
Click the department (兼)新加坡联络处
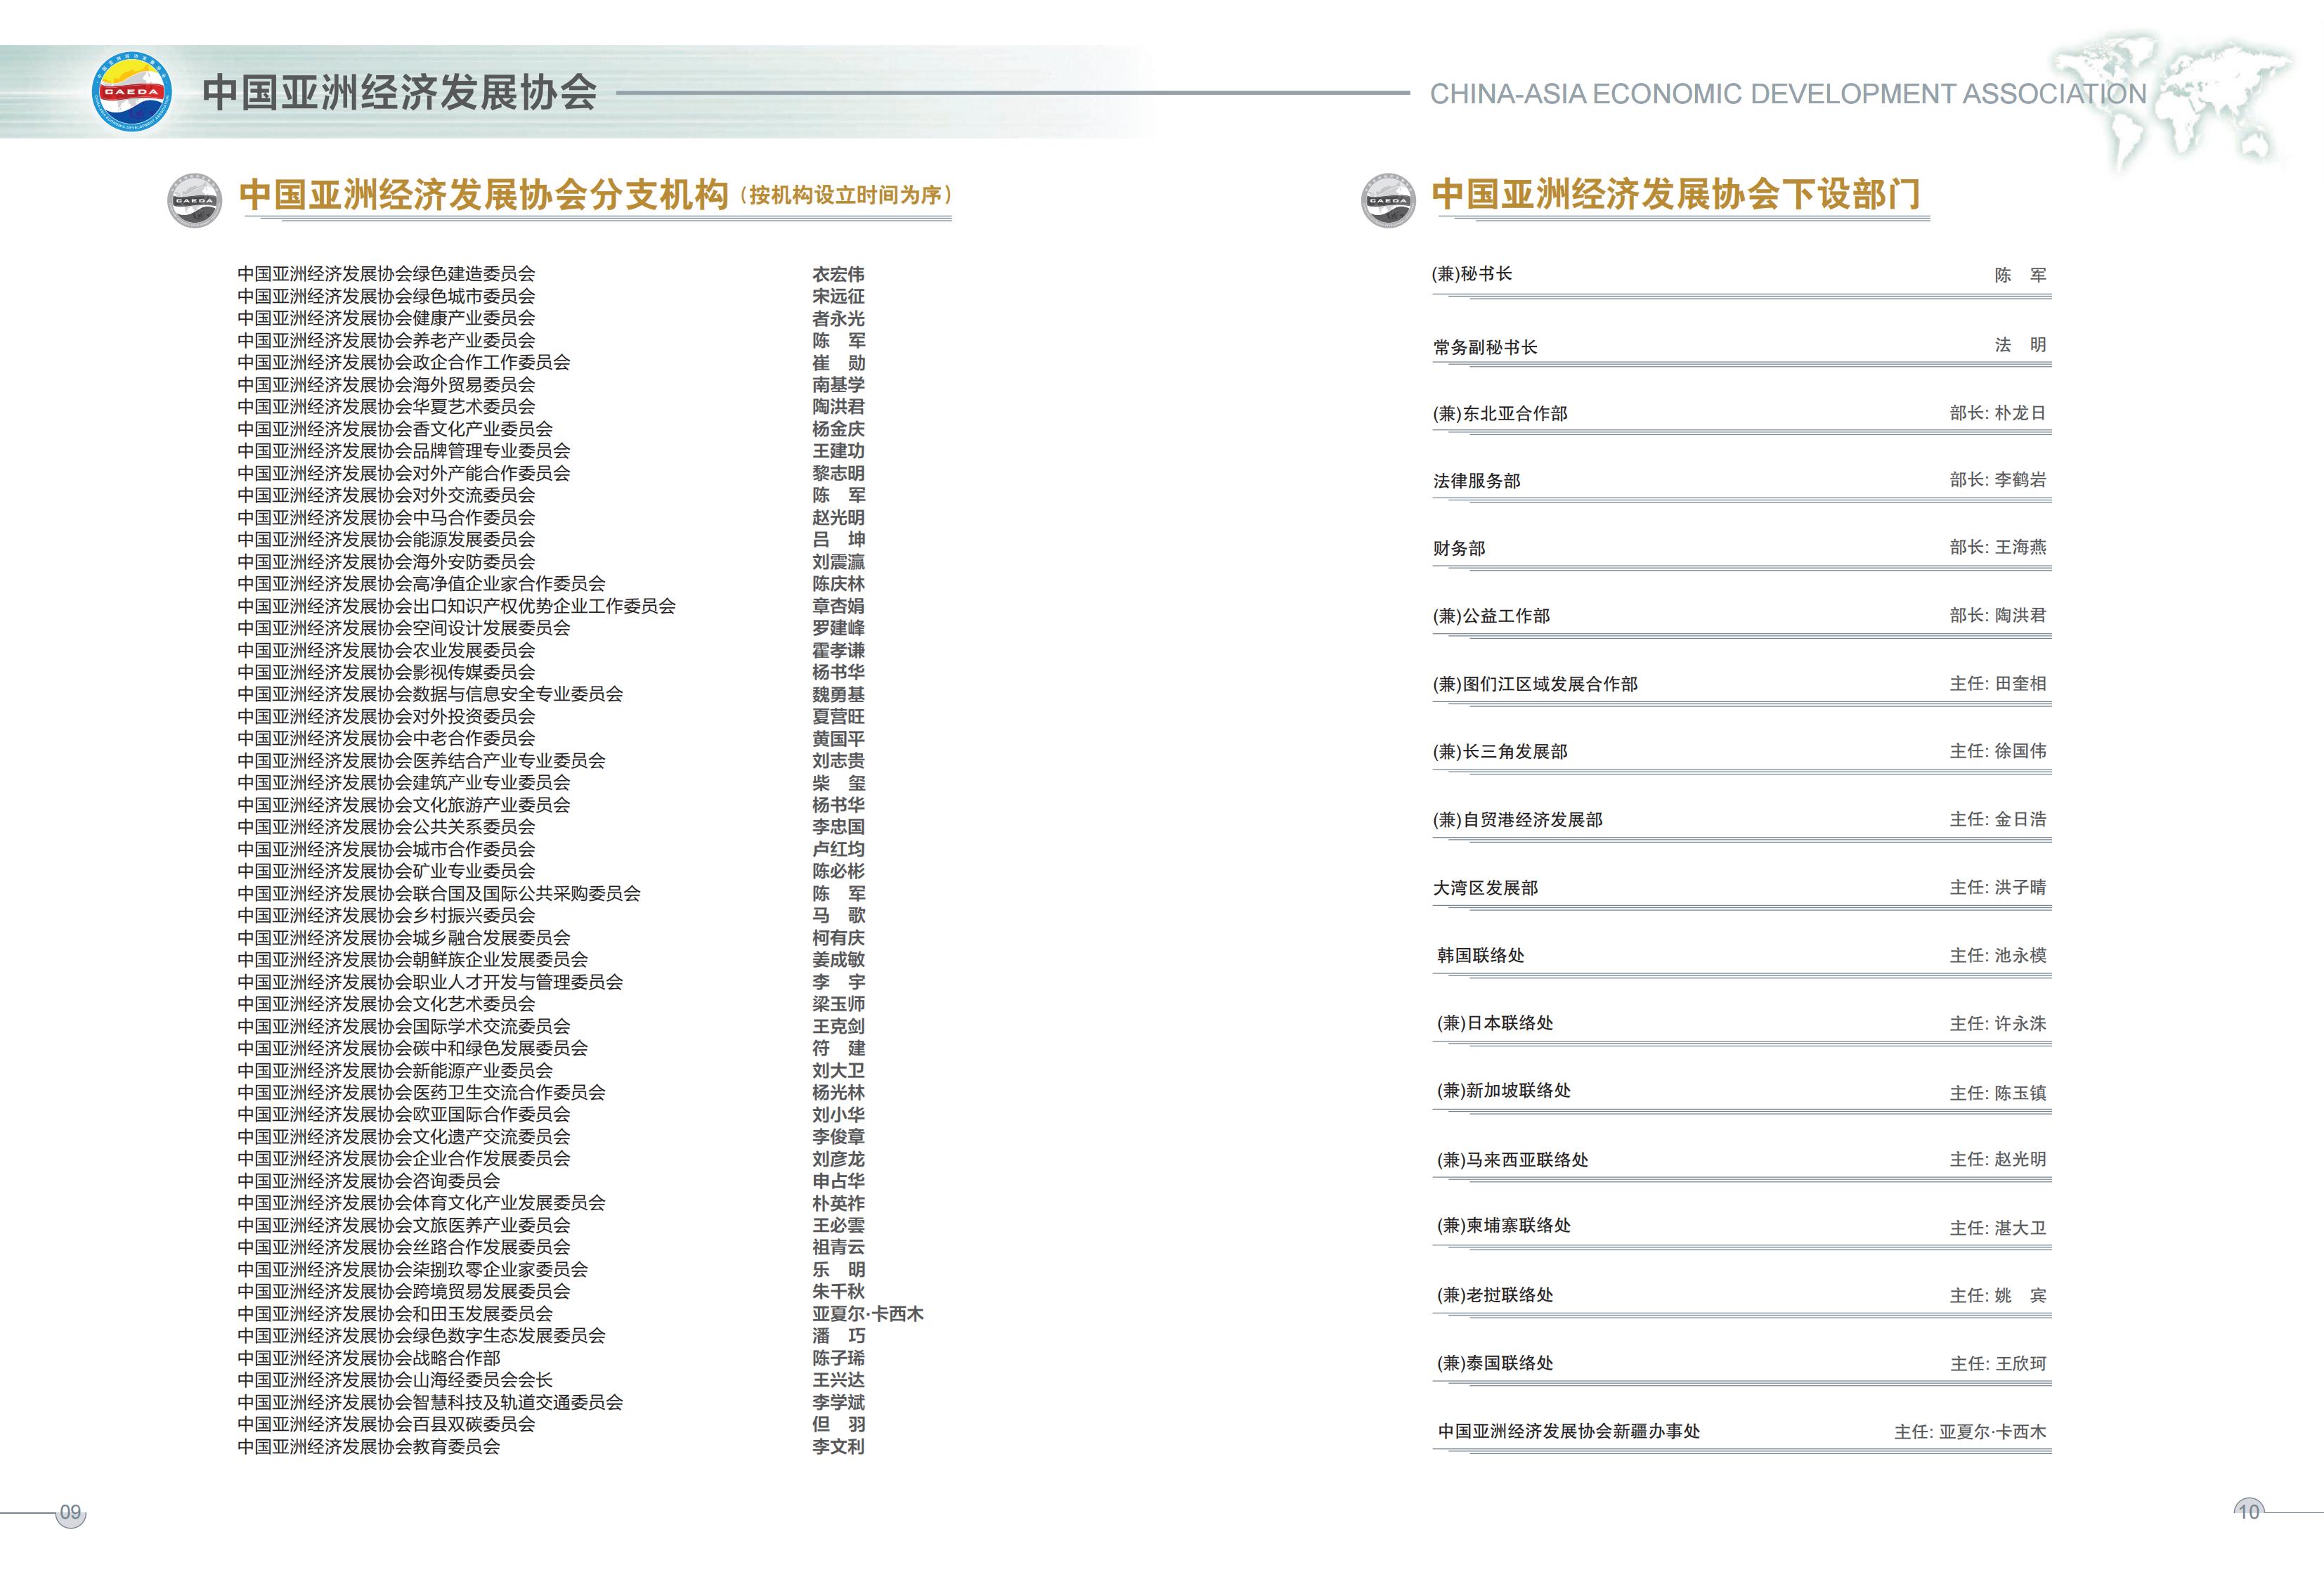pyautogui.click(x=1504, y=1090)
